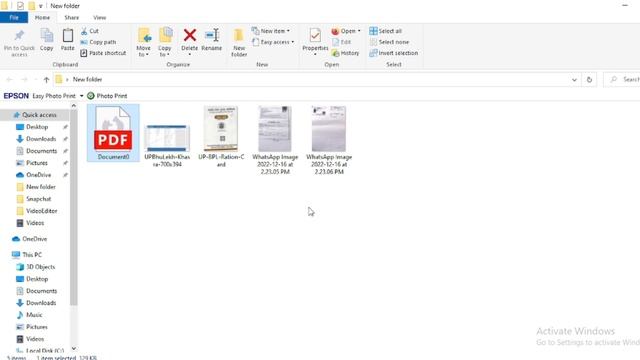Expand the Open button dropdown
Image resolution: width=640 pixels, height=360 pixels.
[x=359, y=31]
